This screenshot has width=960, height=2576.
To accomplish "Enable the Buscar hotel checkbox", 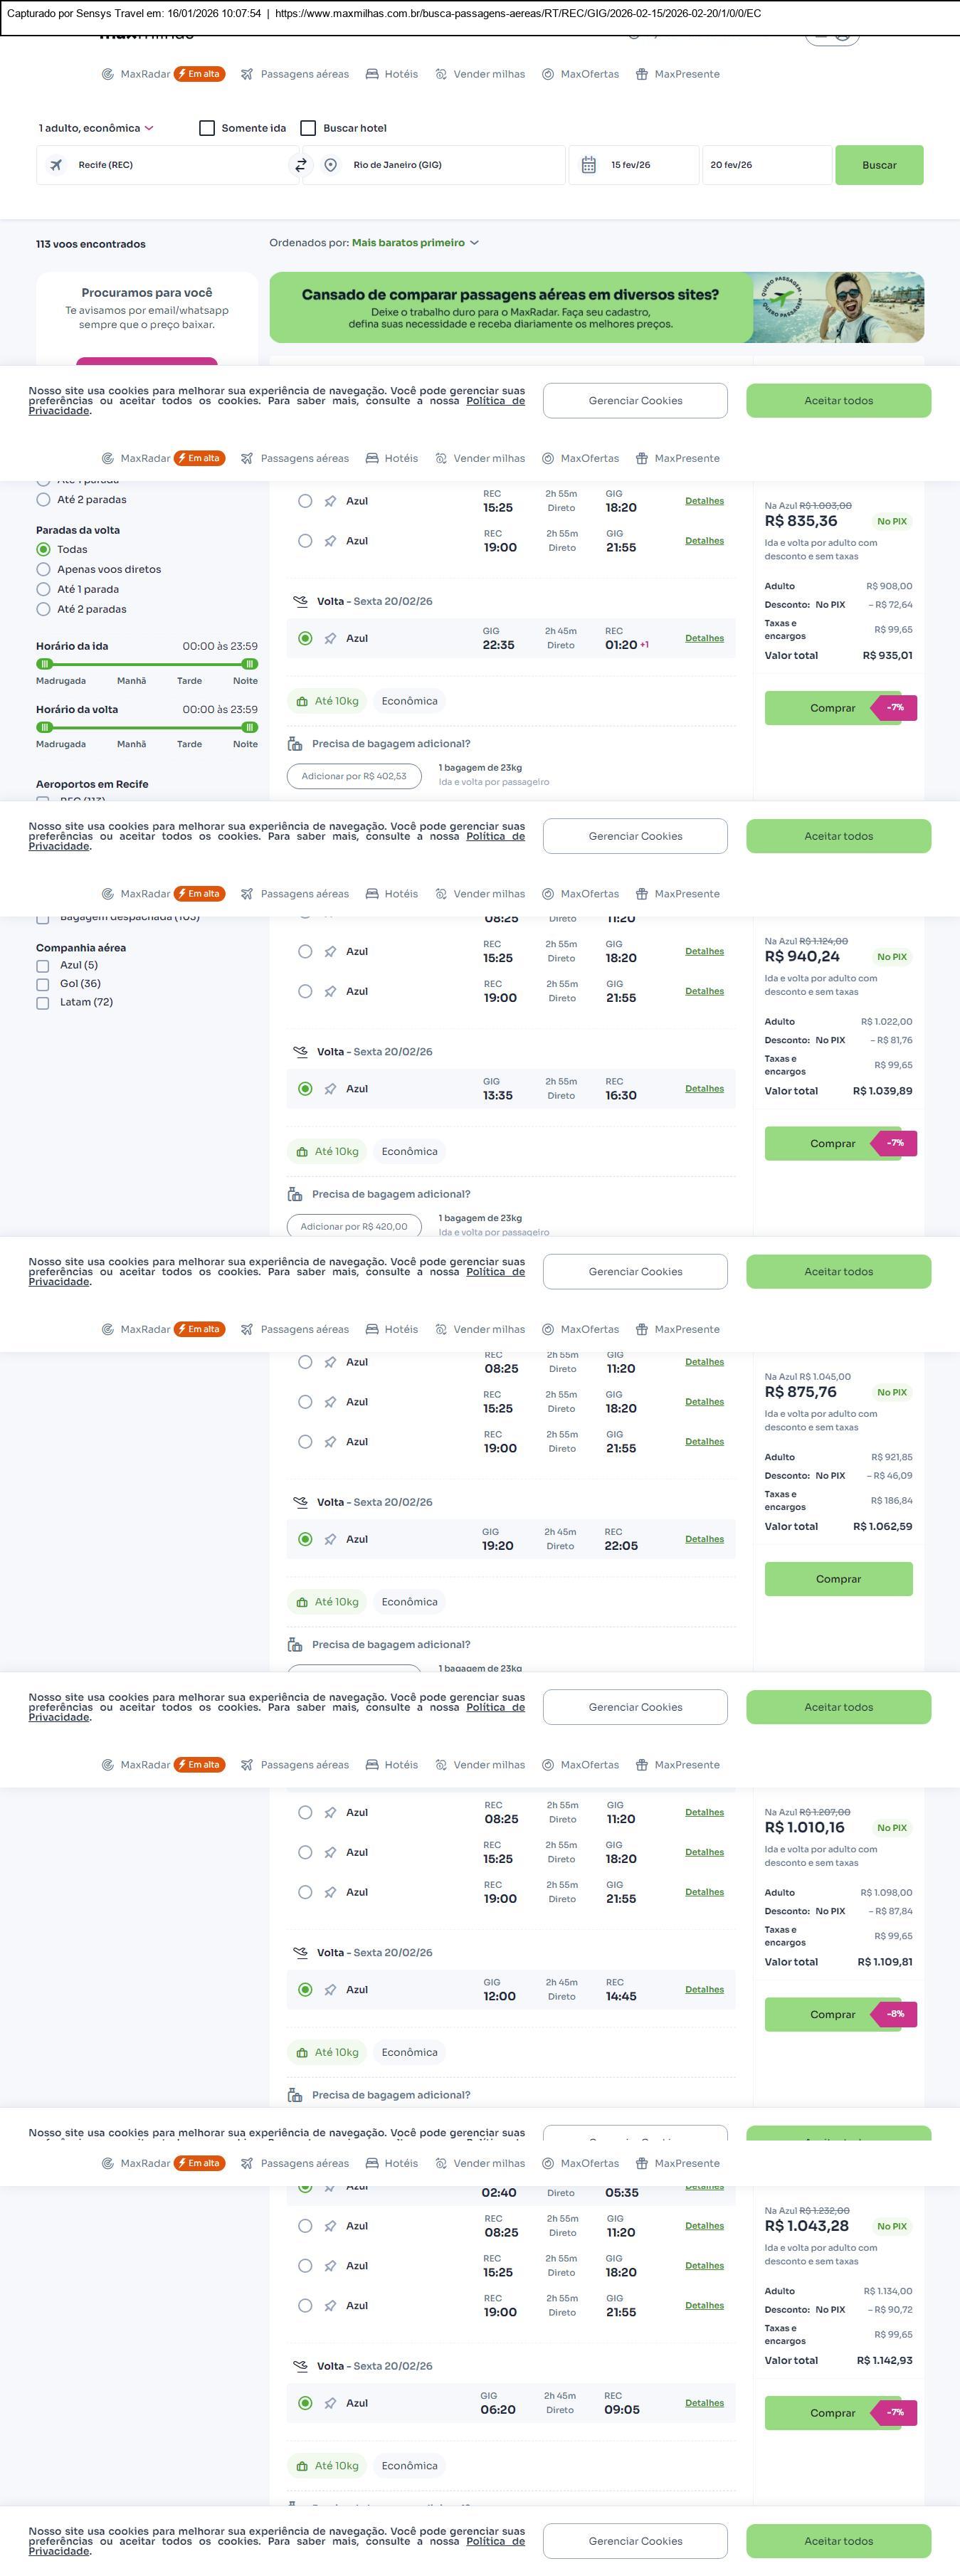I will click(x=308, y=128).
